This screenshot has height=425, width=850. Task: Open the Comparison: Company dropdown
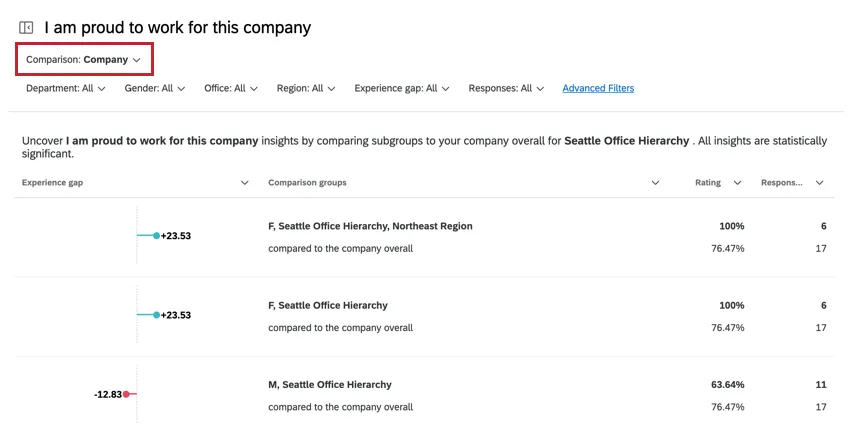83,60
